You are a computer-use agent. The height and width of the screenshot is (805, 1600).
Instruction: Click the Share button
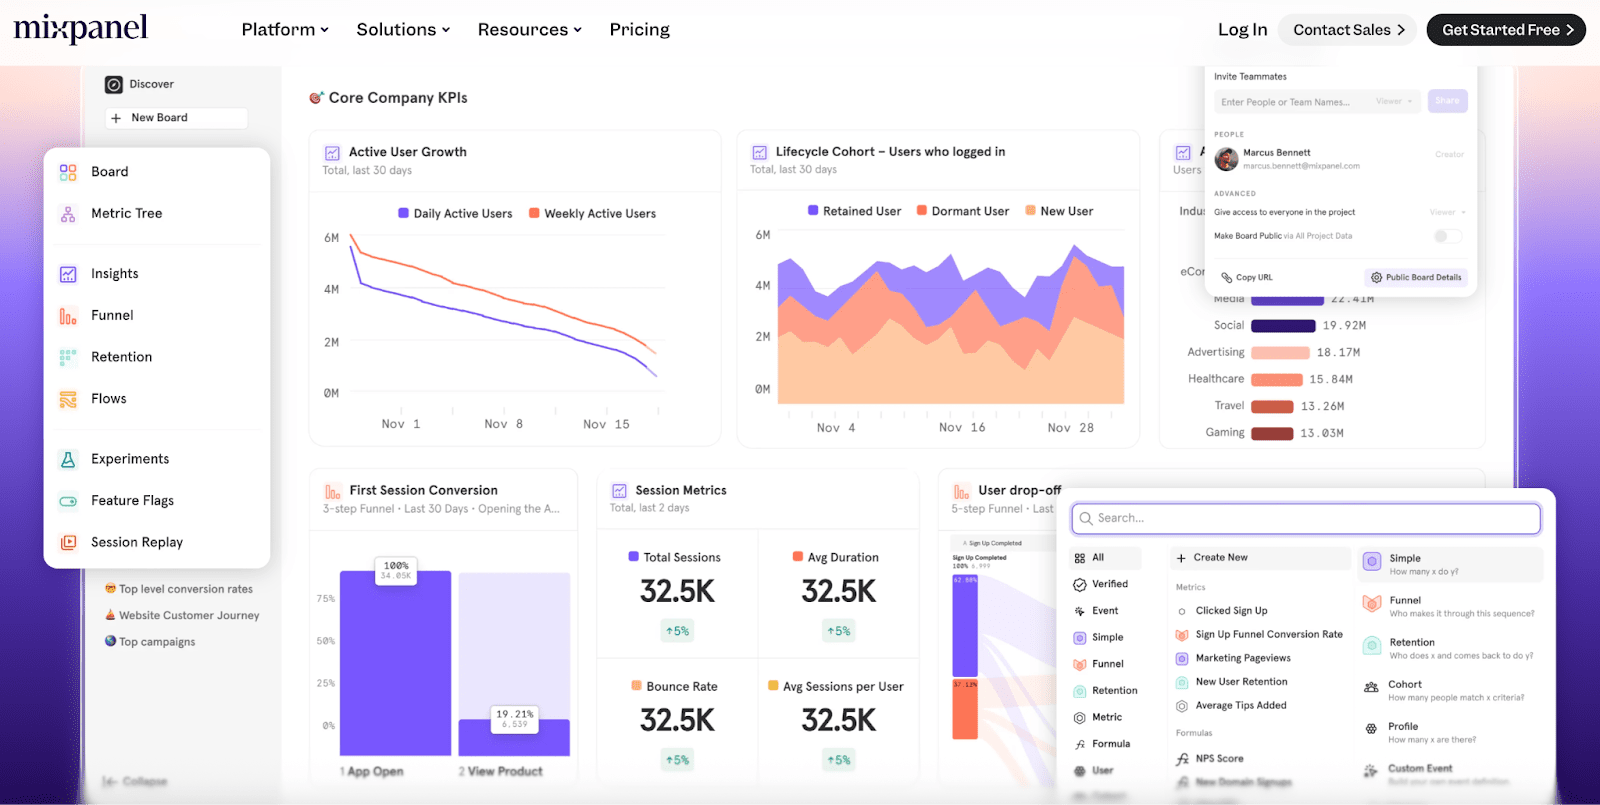pyautogui.click(x=1447, y=101)
